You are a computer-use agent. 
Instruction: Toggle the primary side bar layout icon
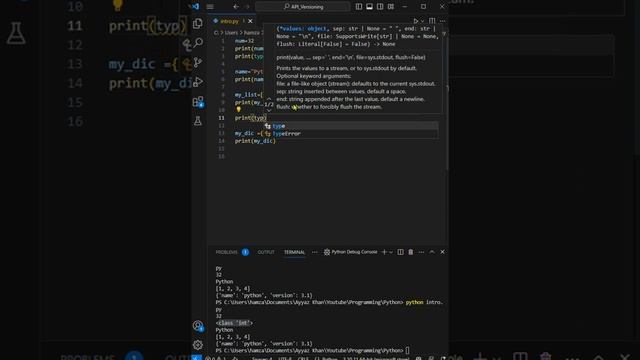tap(358, 7)
